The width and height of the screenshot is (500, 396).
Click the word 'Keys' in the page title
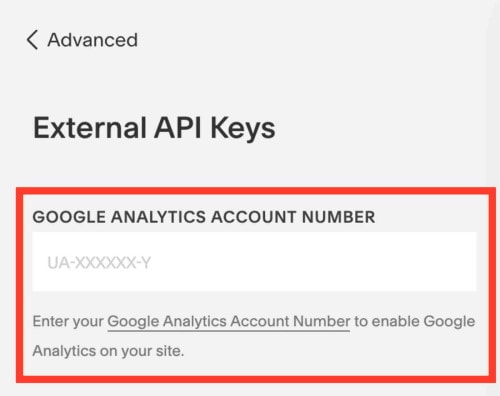click(243, 129)
